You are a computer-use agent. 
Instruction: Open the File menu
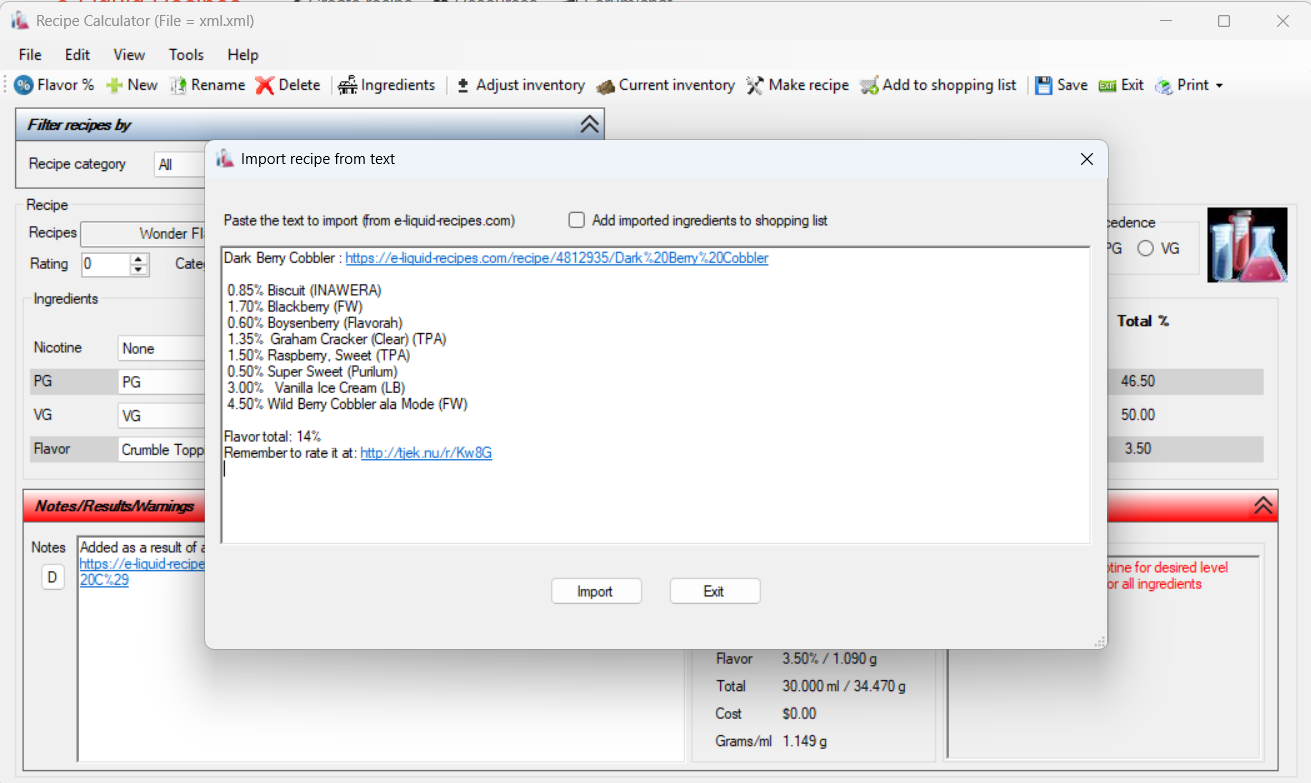pos(30,55)
